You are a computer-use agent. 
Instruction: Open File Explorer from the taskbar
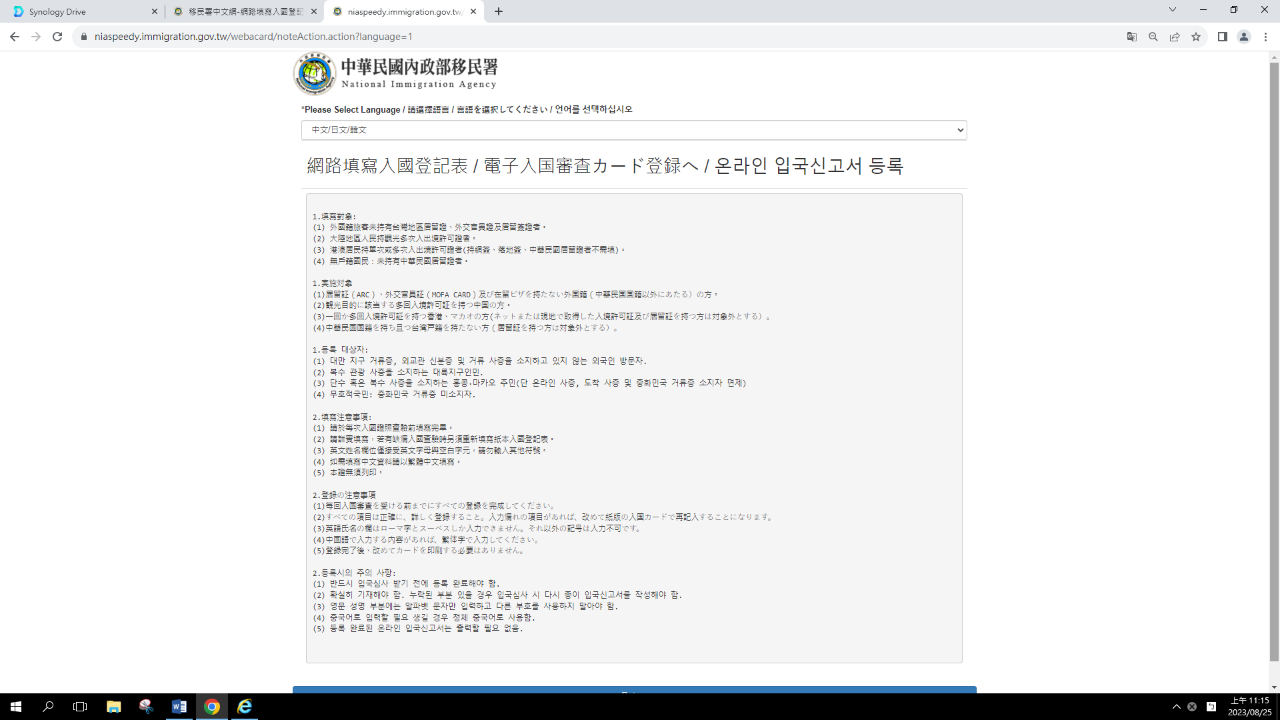click(x=113, y=707)
